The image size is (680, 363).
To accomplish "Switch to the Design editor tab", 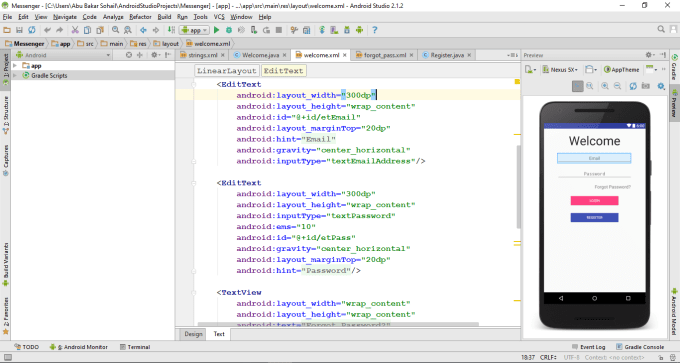I will click(193, 334).
